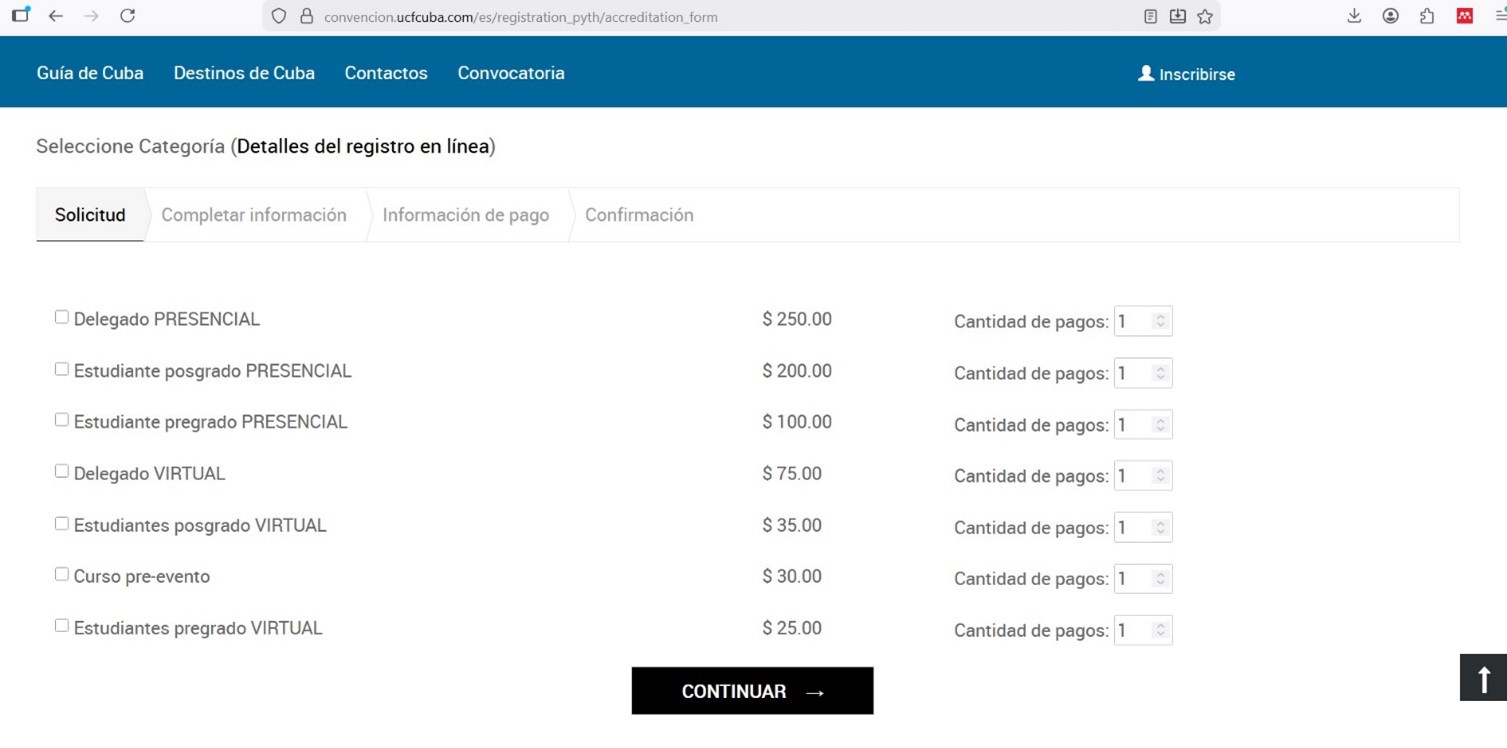Check the Estudiantes posgrado VIRTUAL checkbox

(62, 523)
